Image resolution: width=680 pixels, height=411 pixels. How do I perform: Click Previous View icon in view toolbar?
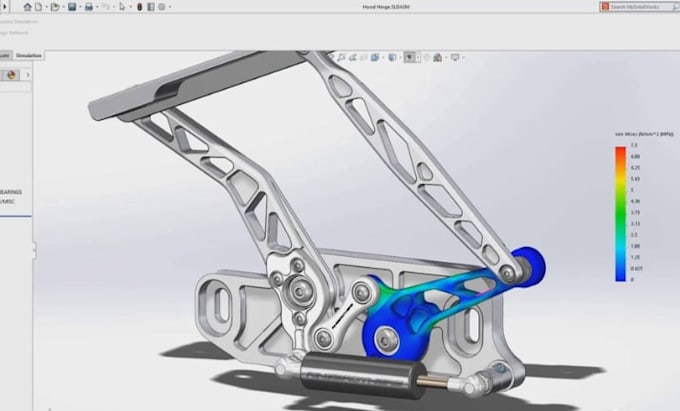[353, 57]
